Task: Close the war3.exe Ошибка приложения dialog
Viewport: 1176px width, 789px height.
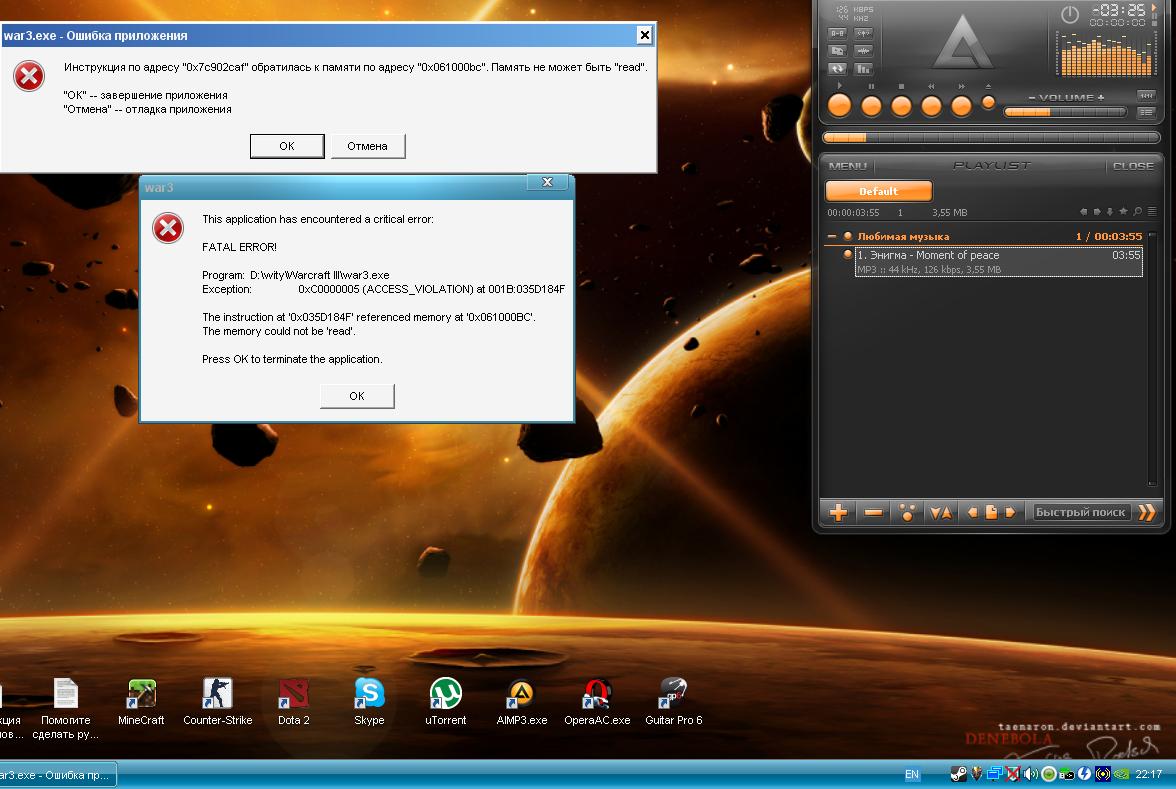Action: (x=644, y=34)
